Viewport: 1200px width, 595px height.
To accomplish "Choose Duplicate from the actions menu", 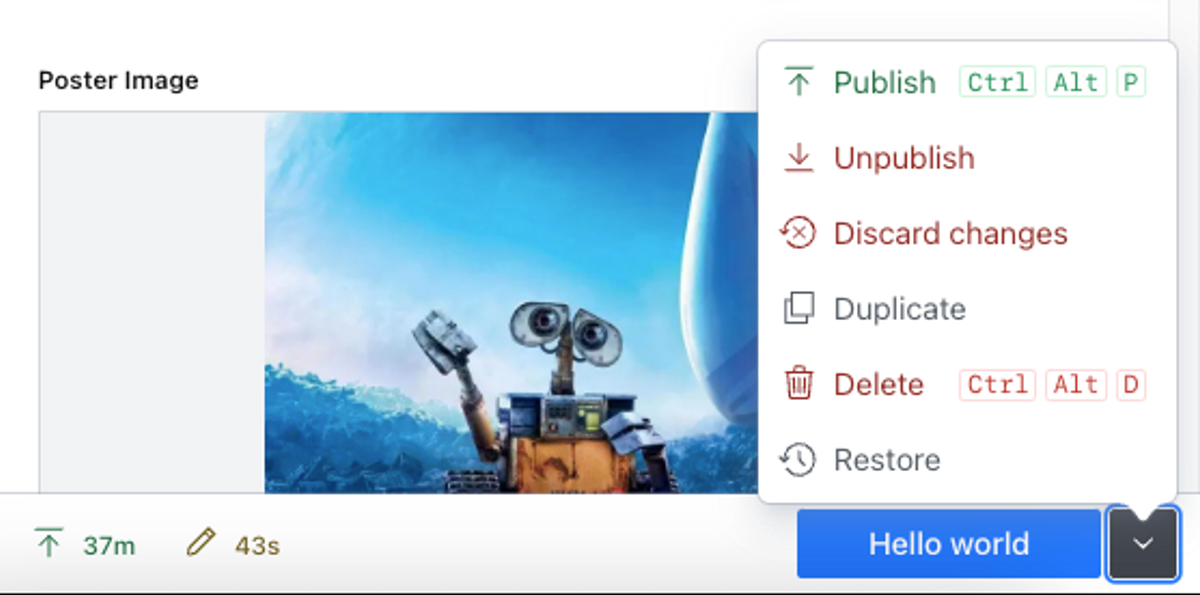I will (967, 309).
